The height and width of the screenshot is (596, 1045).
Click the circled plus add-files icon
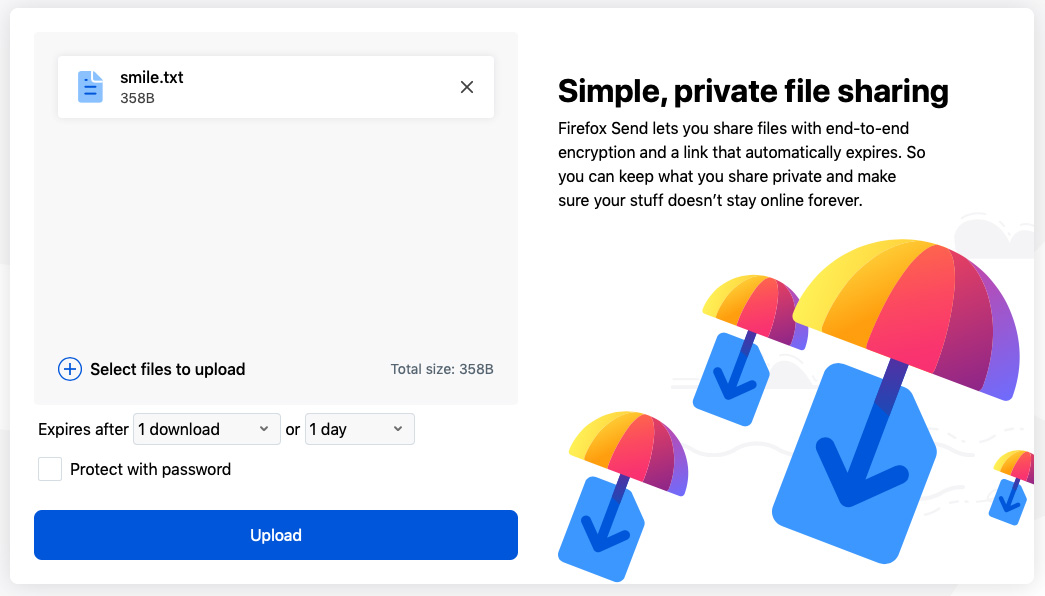coord(70,369)
